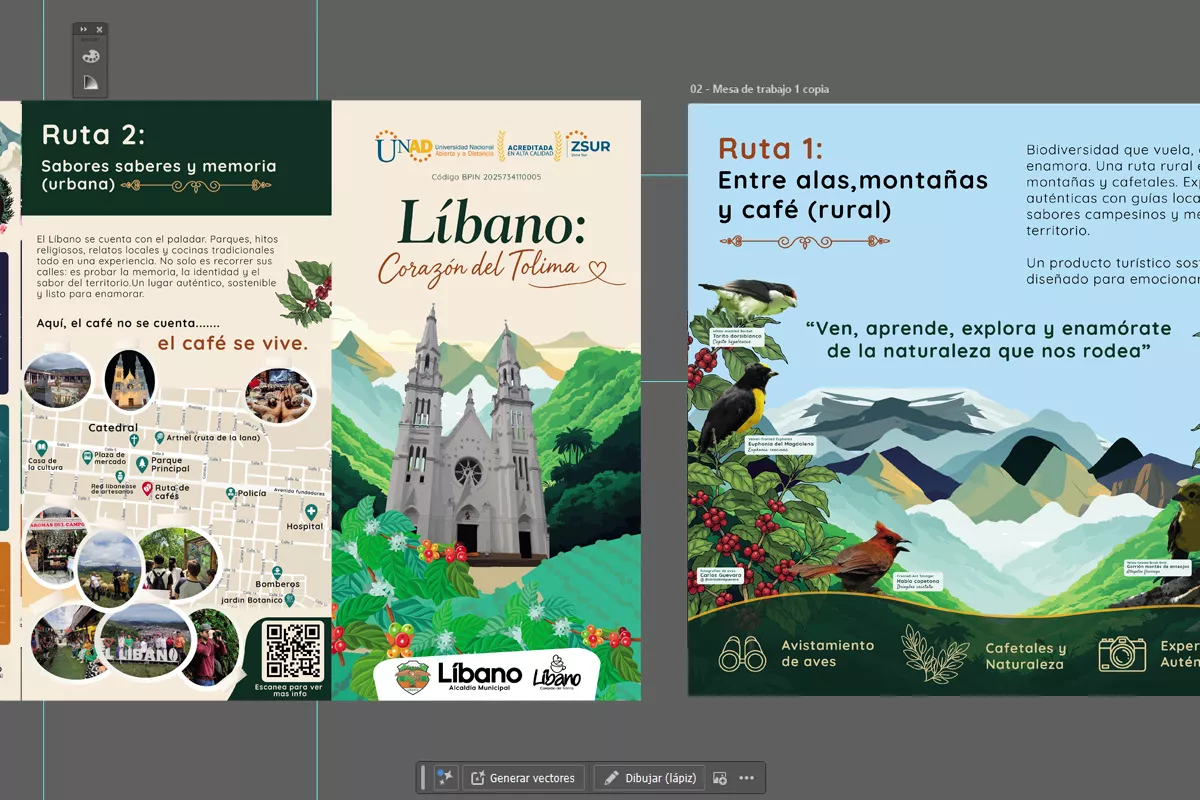The image size is (1200, 800).
Task: Select the 'Ven, aprende, explora' quote text
Action: tap(989, 339)
